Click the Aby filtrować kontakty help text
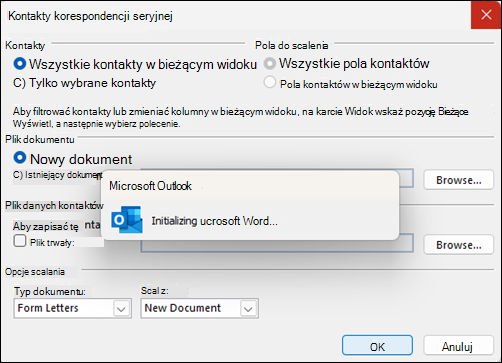The width and height of the screenshot is (502, 363). (241, 118)
